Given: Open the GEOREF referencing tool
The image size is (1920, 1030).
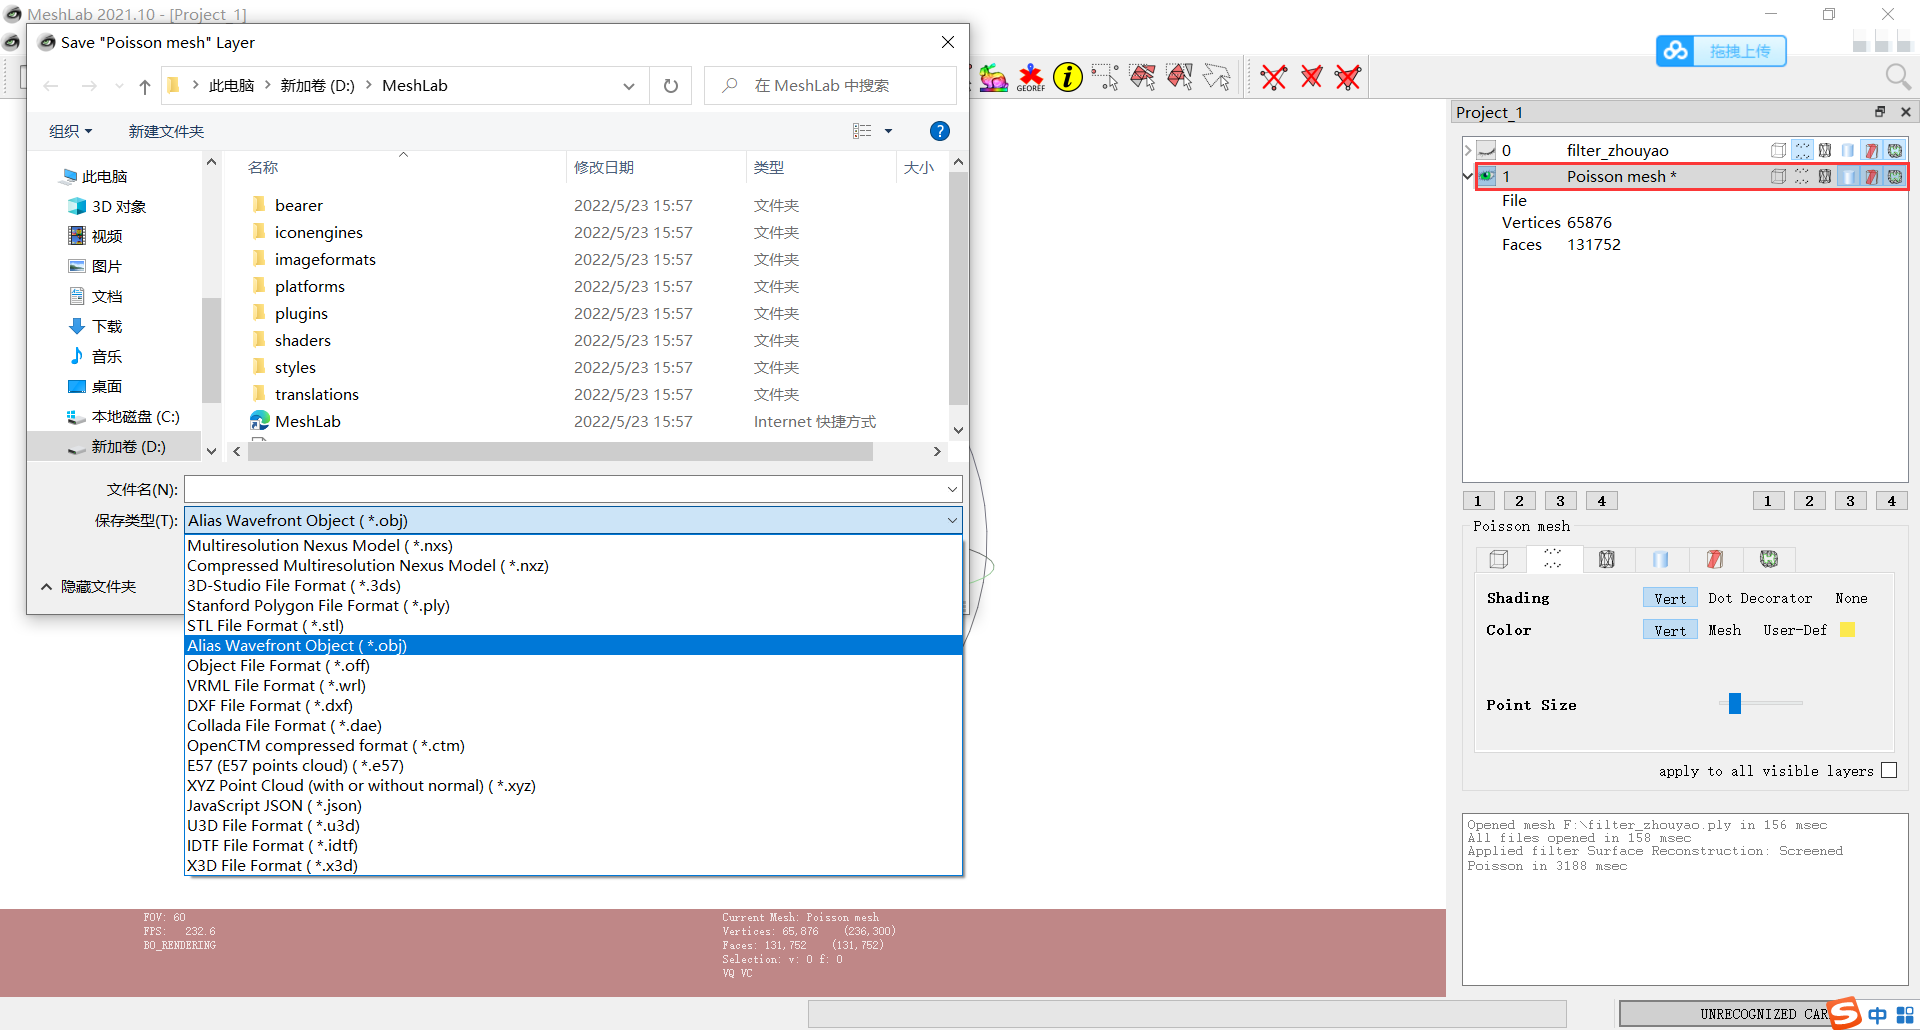Looking at the screenshot, I should 1031,78.
